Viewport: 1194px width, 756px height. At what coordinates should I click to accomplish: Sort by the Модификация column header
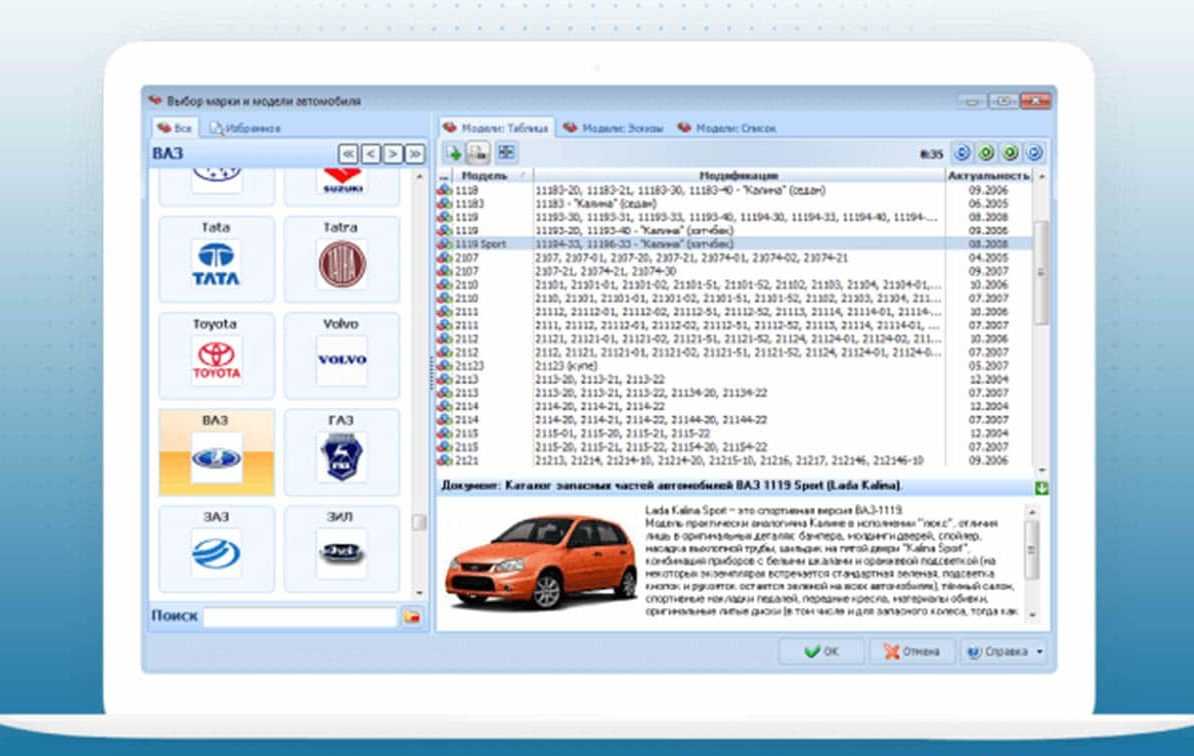739,176
